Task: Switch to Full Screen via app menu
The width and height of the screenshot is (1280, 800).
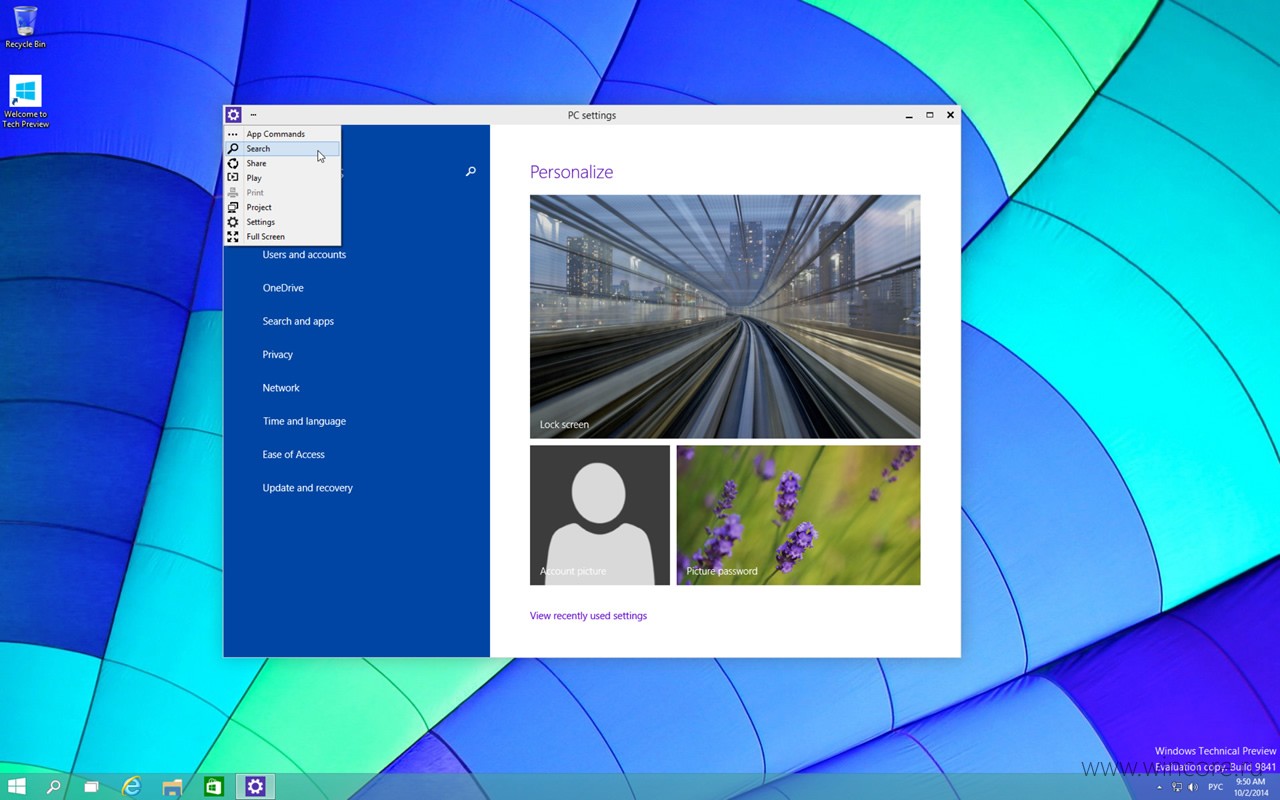Action: click(x=282, y=236)
